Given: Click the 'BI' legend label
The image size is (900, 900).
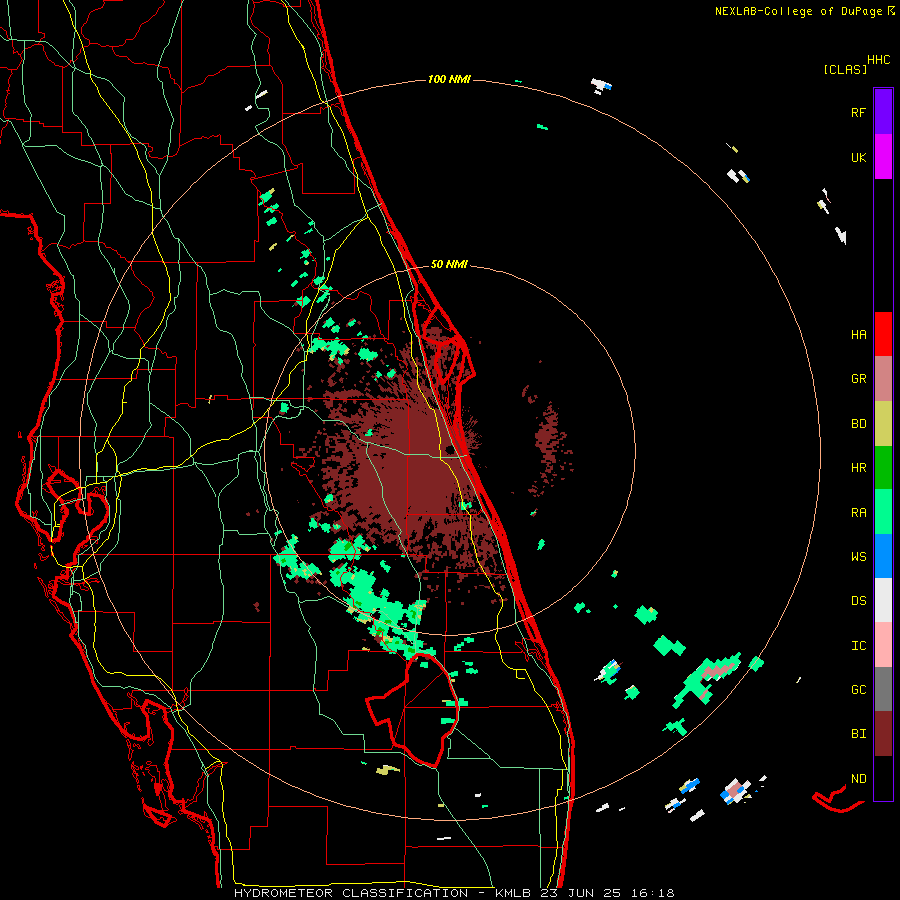Looking at the screenshot, I should click(858, 734).
